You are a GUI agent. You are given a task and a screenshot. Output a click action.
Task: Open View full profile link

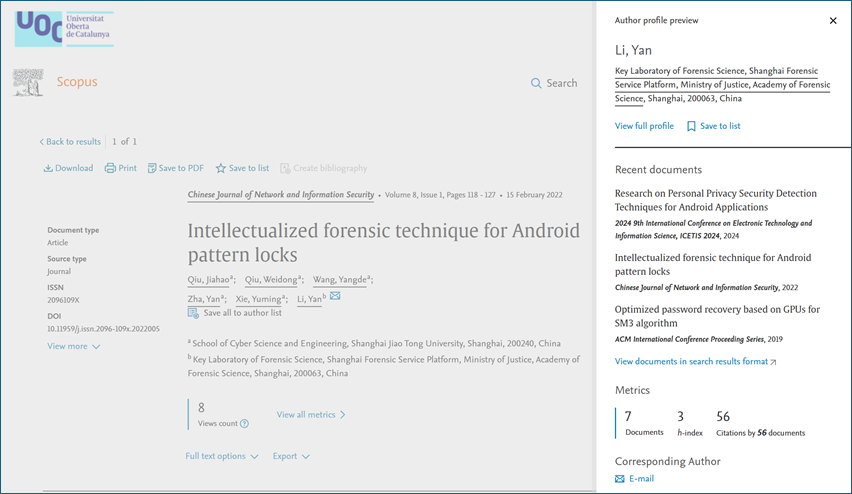[644, 126]
